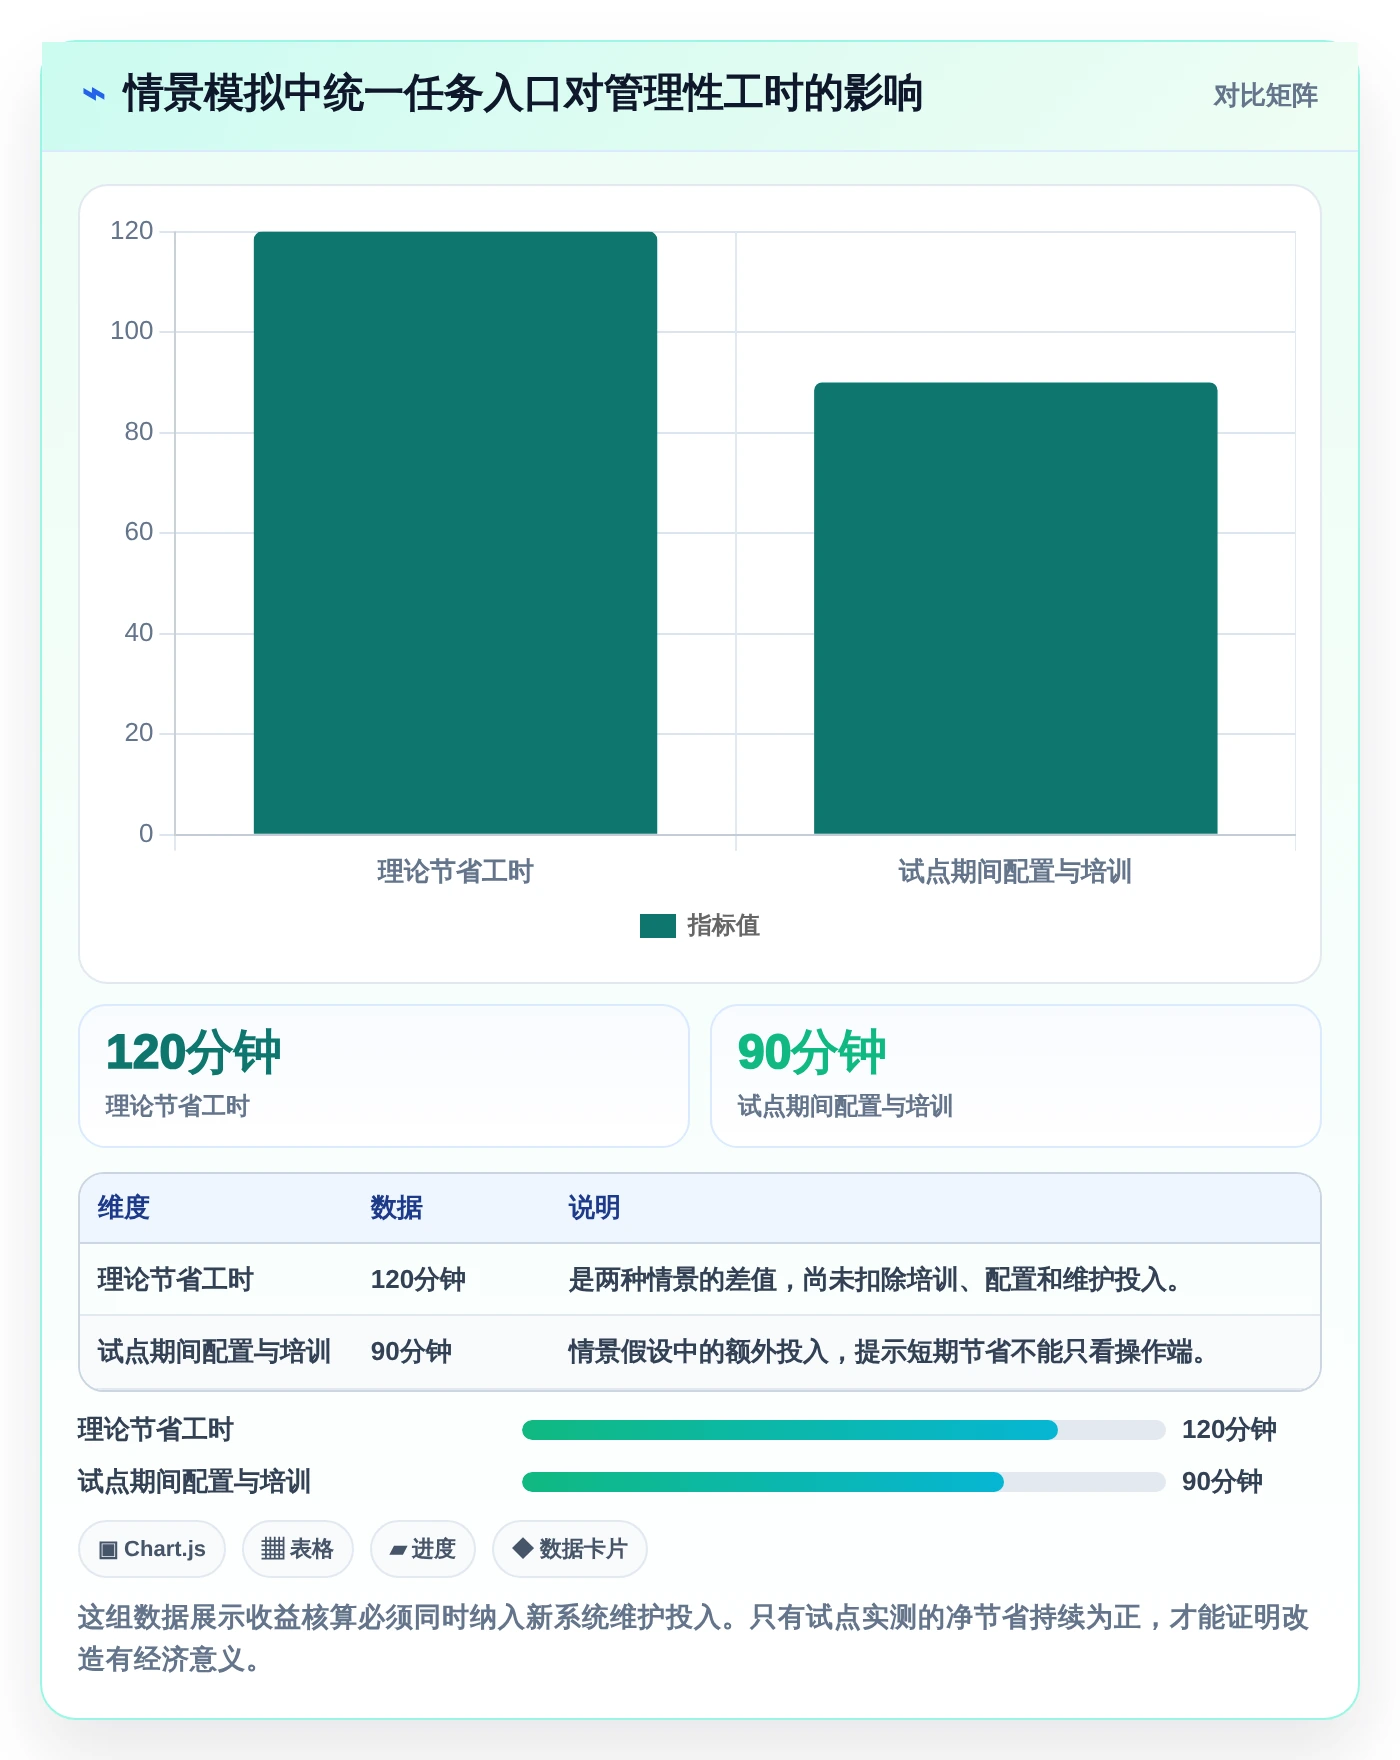Click the 数据 column header
Screen dimensions: 1400x1760
point(397,1208)
